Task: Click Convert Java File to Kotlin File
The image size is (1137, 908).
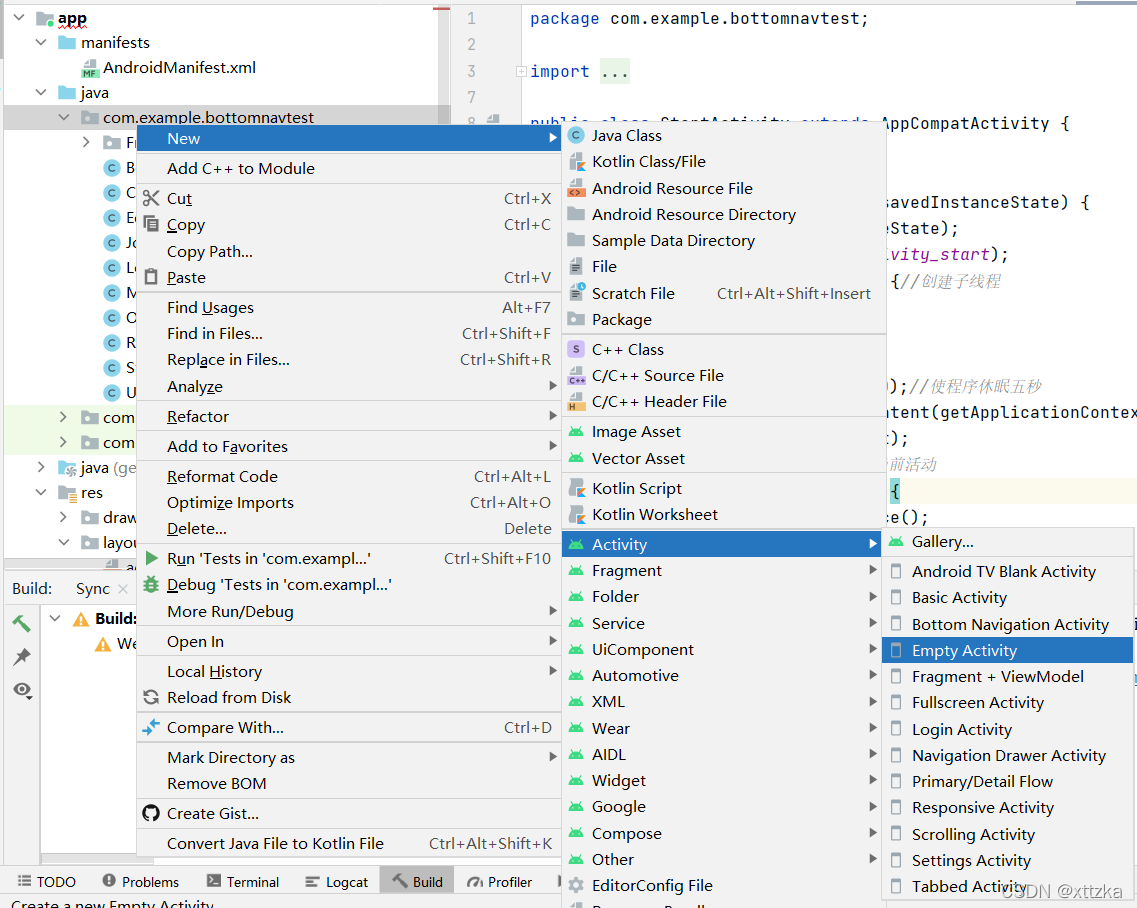Action: tap(276, 843)
